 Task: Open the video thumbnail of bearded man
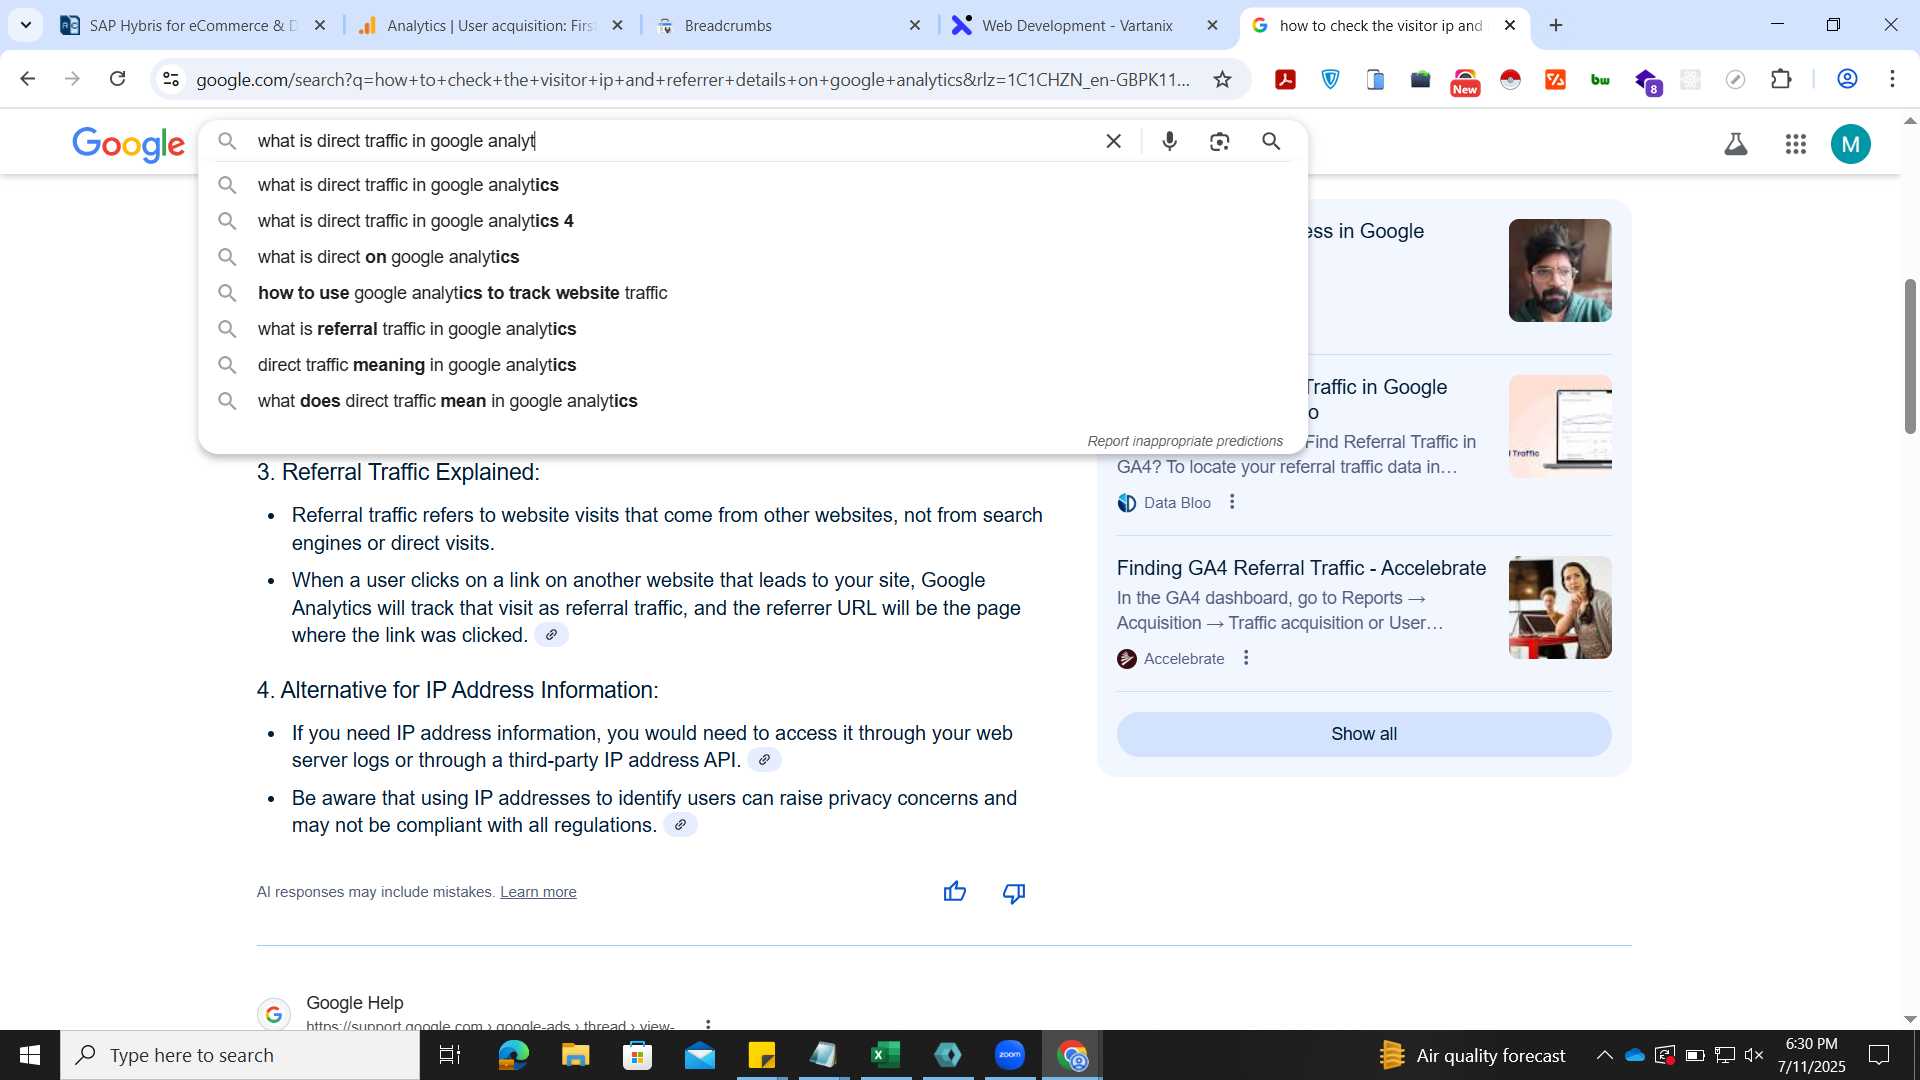1560,270
